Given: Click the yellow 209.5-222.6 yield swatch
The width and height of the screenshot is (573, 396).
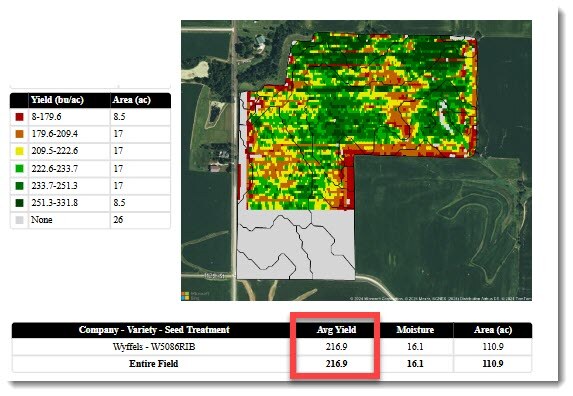Looking at the screenshot, I should pos(19,151).
